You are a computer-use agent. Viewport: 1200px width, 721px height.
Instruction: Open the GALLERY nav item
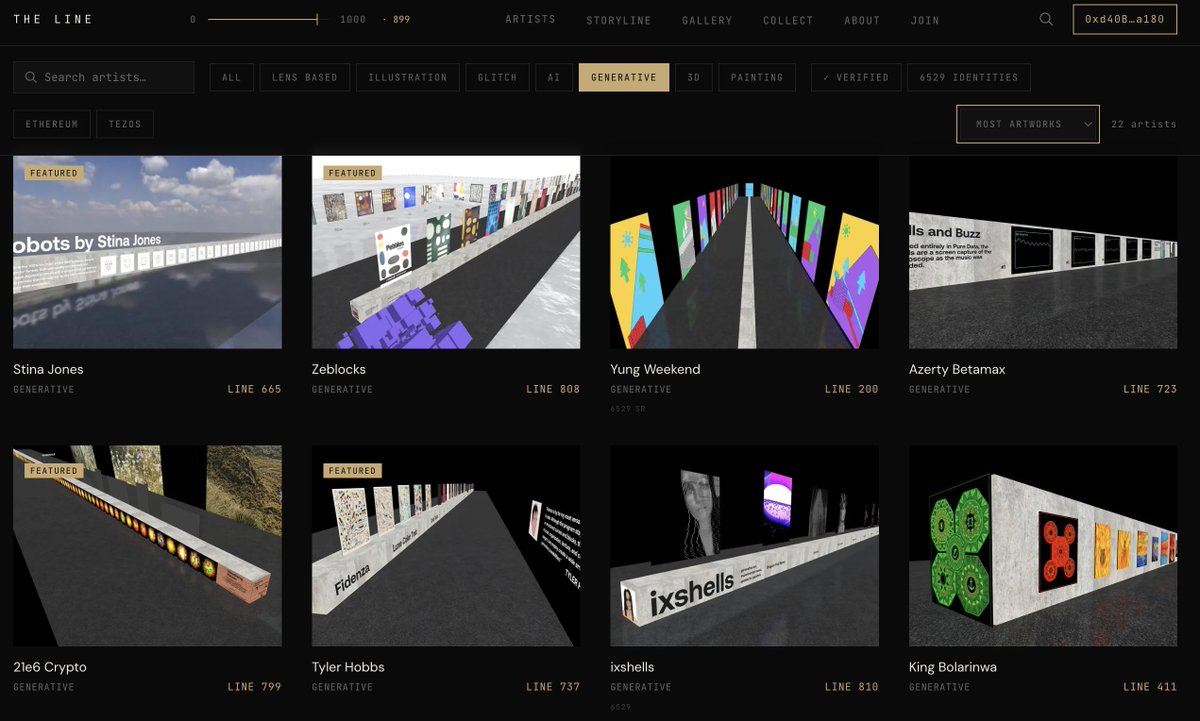[707, 20]
